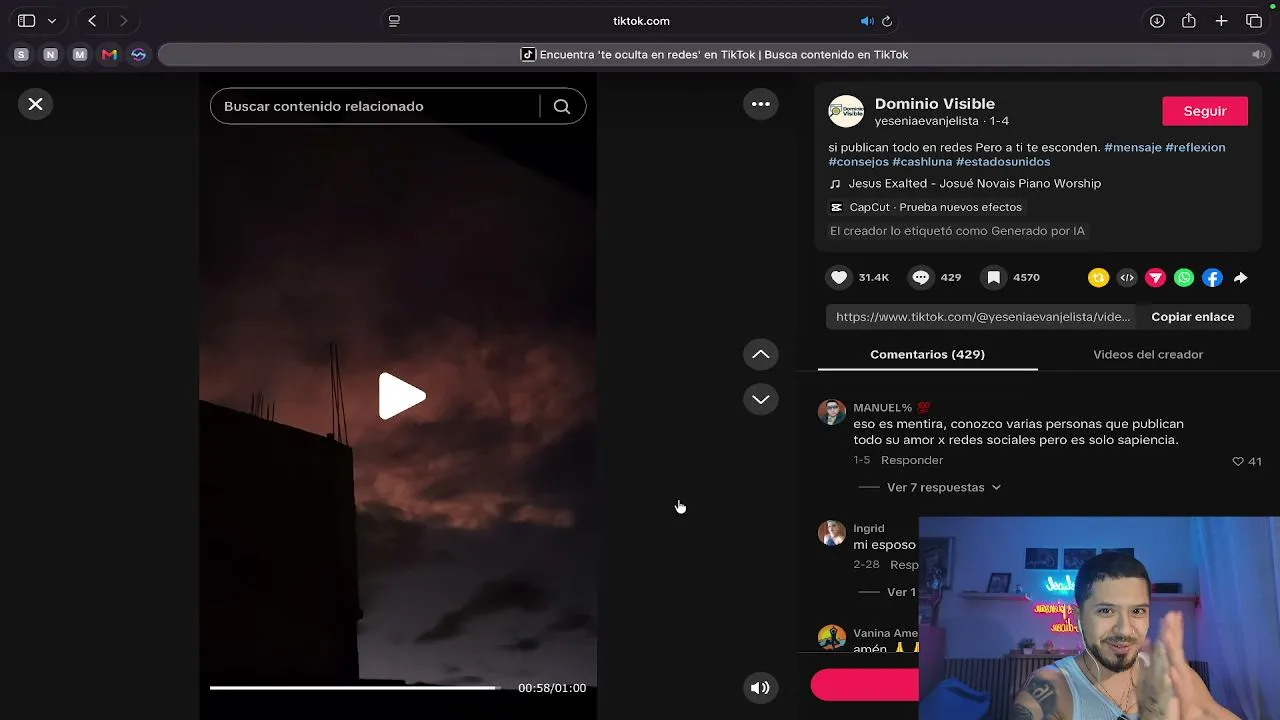Follow Dominio Visible with Seguir button

[x=1204, y=111]
